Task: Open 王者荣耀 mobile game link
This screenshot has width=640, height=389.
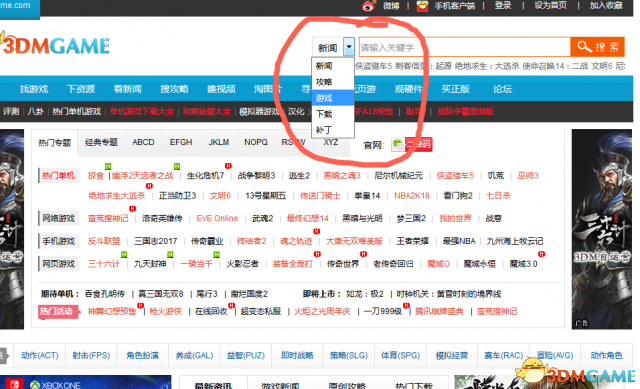Action: (413, 241)
